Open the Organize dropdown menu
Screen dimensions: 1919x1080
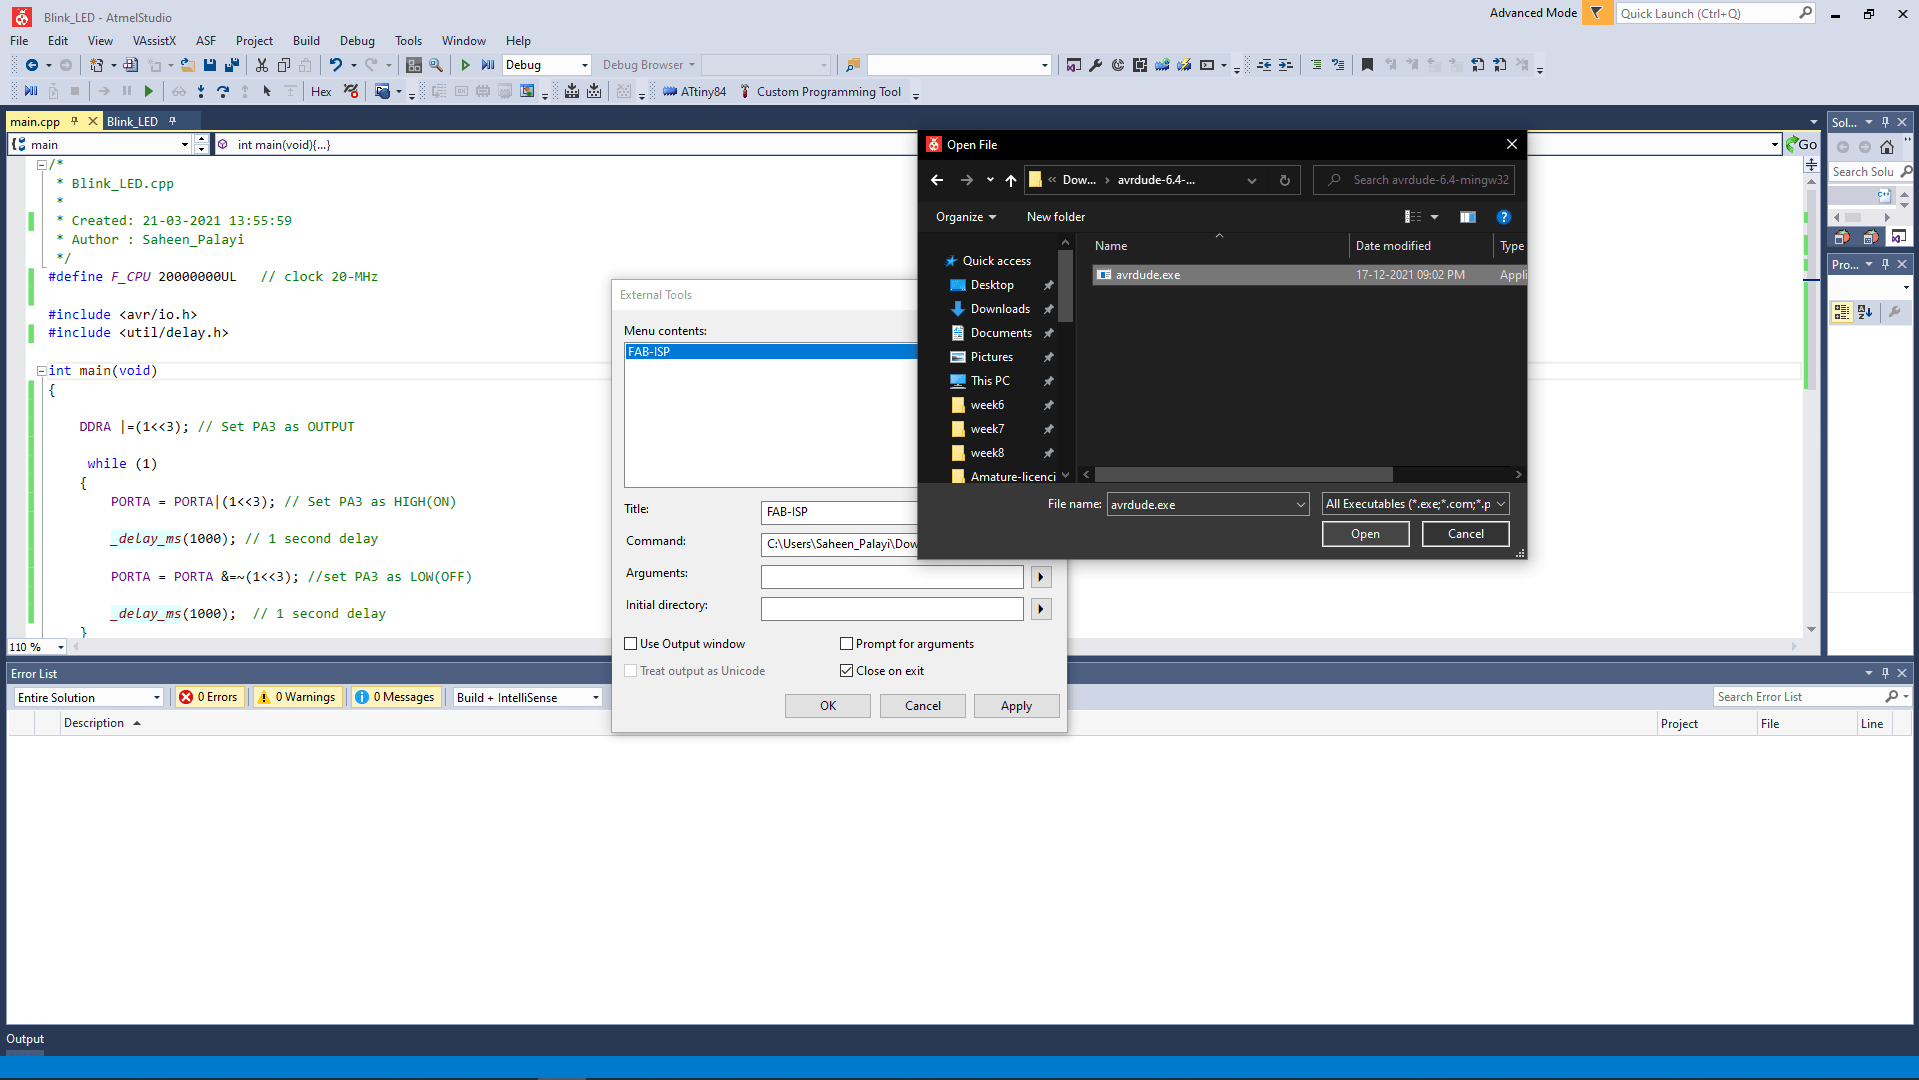click(x=966, y=217)
